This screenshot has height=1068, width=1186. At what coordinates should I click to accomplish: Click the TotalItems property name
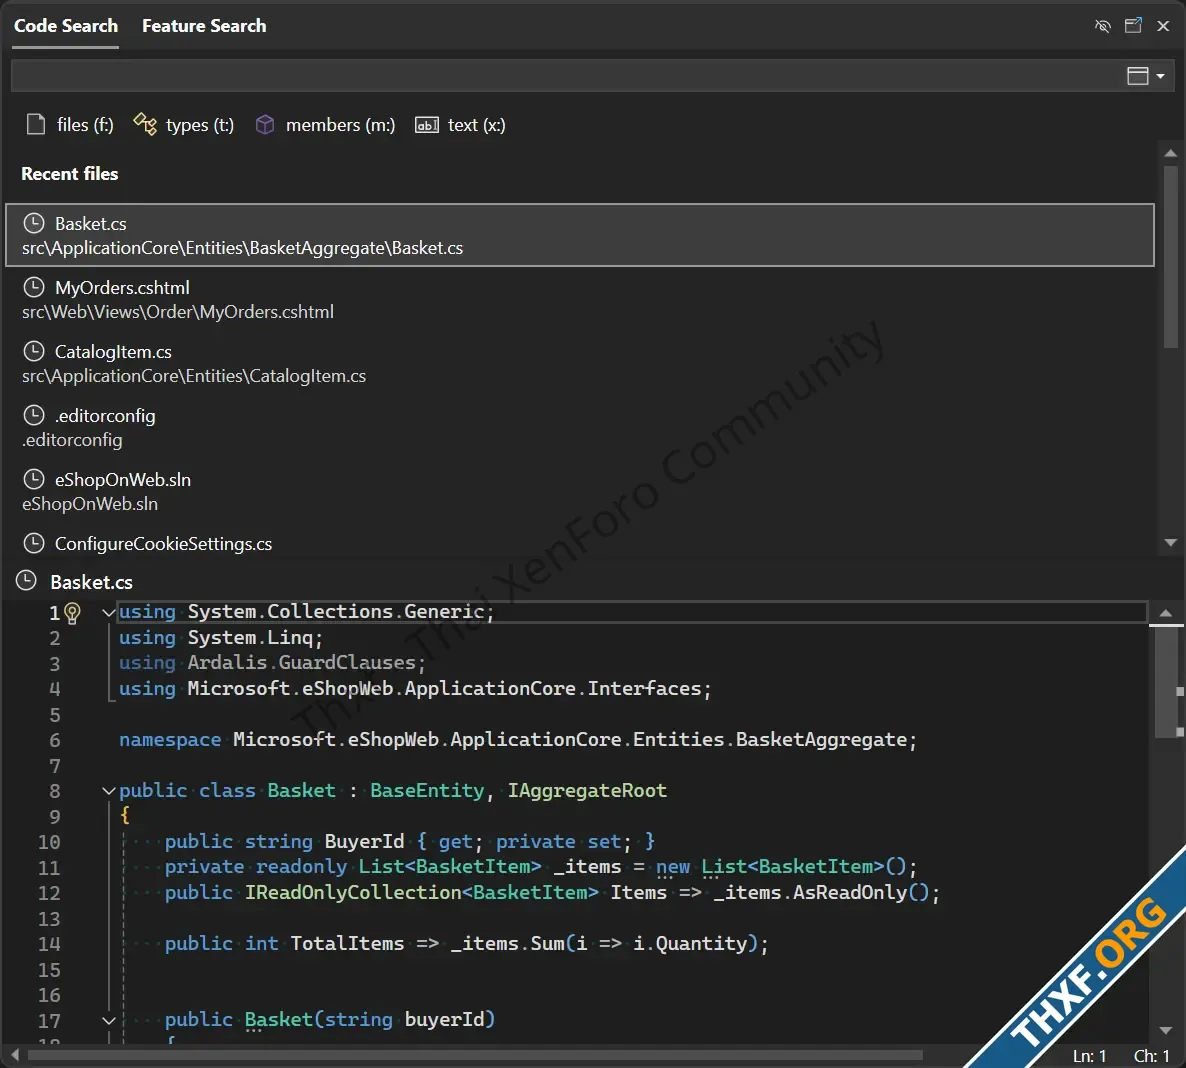coord(347,943)
